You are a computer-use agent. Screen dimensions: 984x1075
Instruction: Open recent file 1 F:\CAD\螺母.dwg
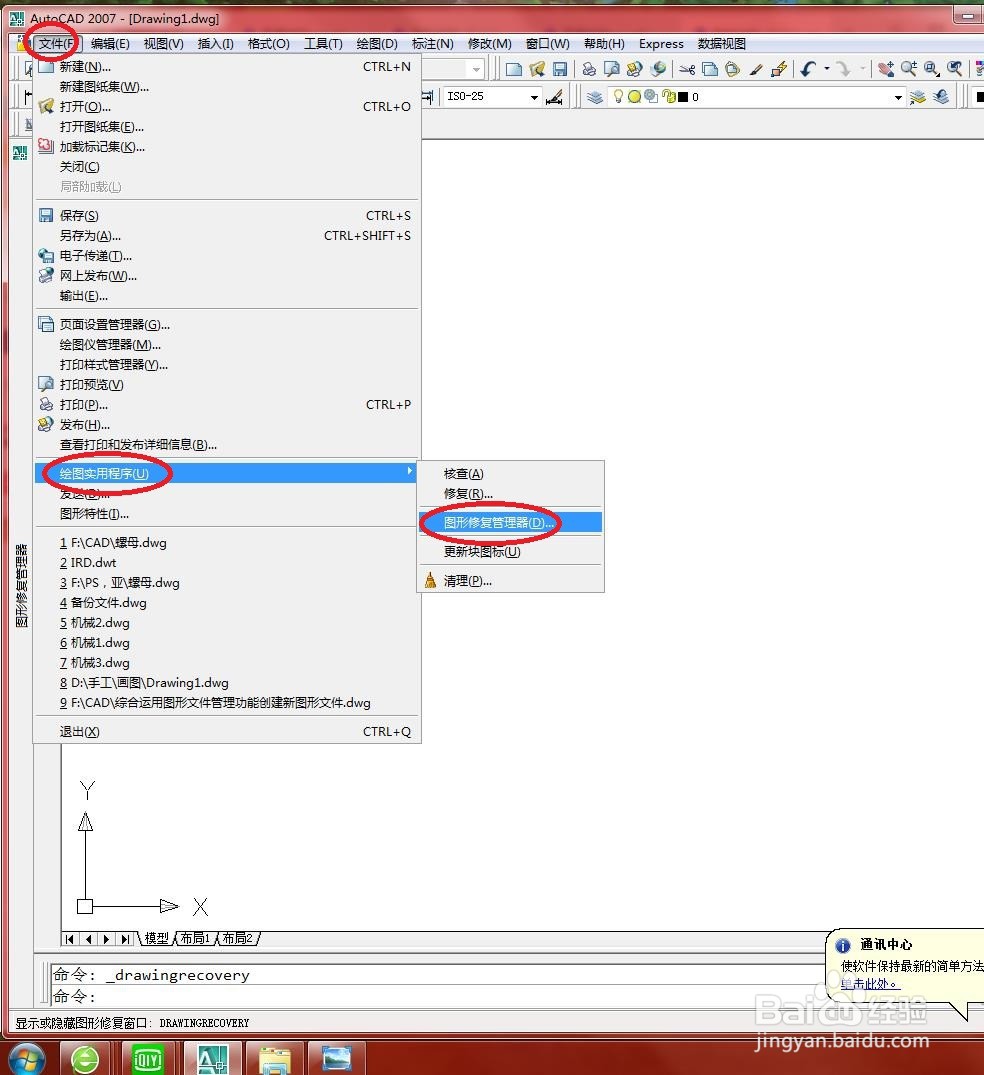pos(225,542)
